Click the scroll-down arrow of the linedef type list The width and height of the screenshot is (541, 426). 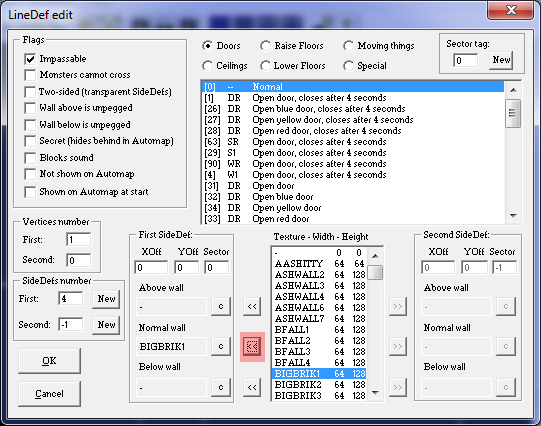click(513, 216)
